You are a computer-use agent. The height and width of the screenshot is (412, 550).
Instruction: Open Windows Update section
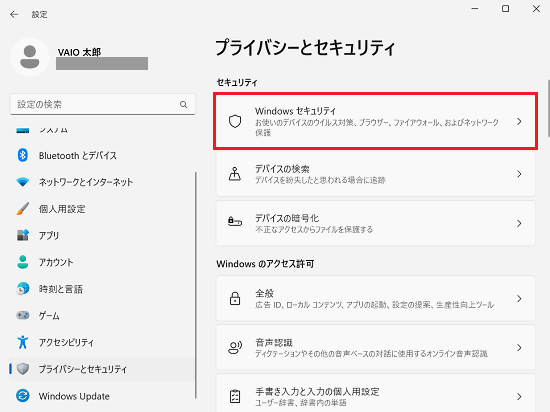102,396
